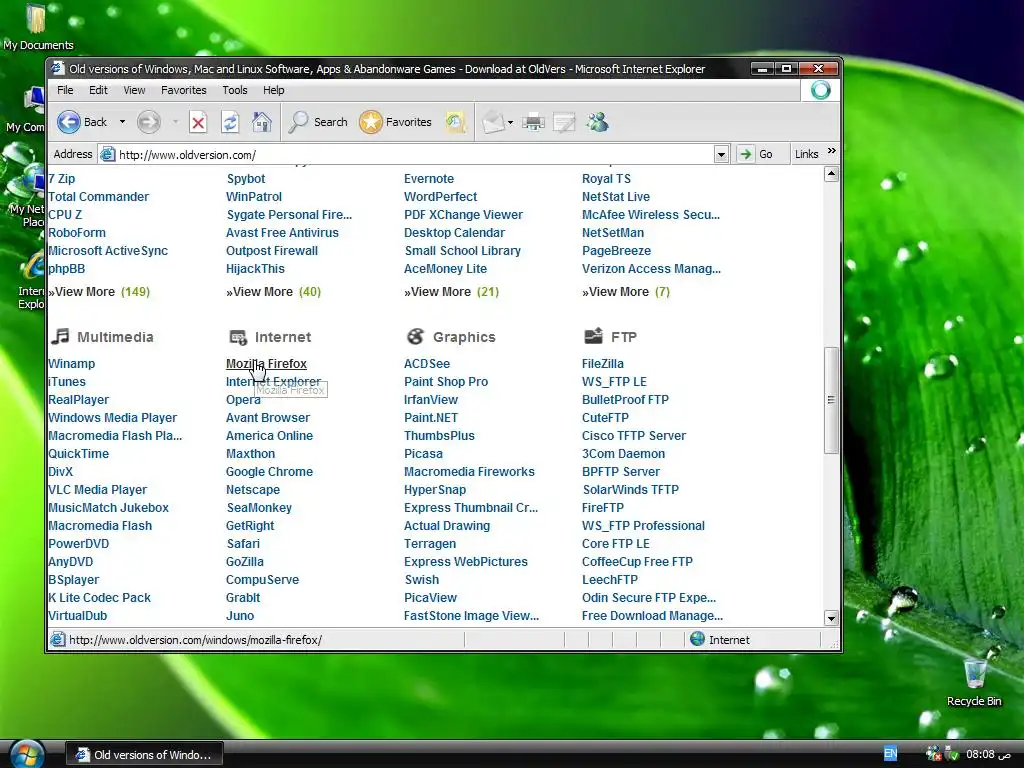Expand the Forward button history dropdown
The height and width of the screenshot is (768, 1024).
pos(175,122)
